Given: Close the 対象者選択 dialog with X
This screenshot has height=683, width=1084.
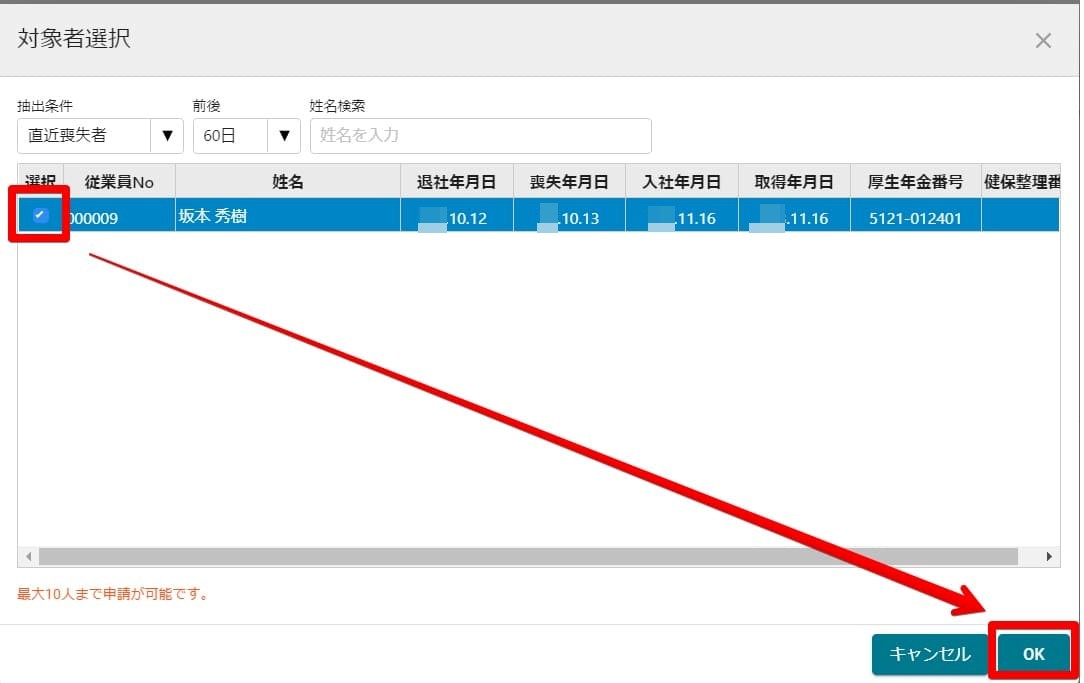Looking at the screenshot, I should tap(1043, 41).
